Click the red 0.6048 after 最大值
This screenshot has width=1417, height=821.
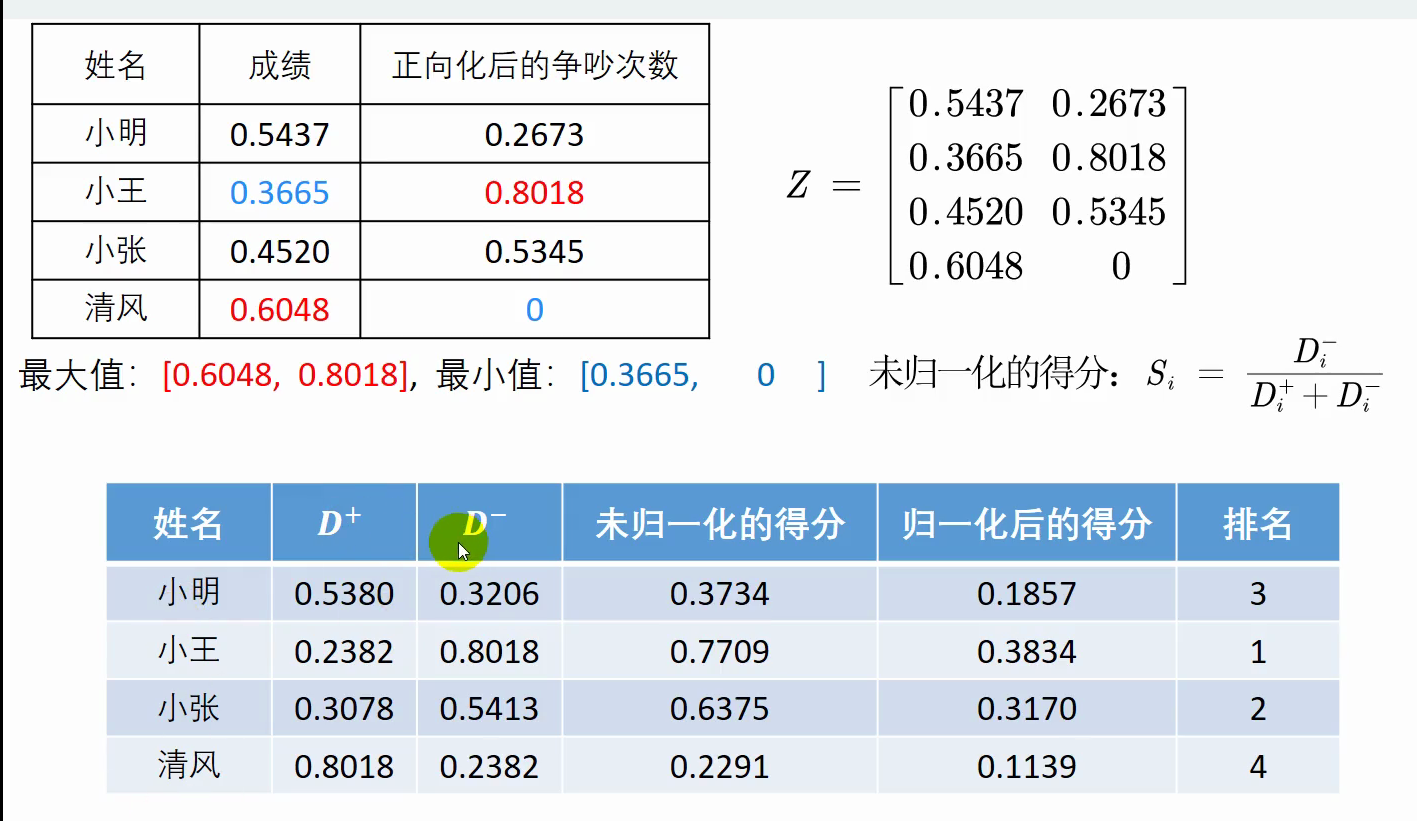pyautogui.click(x=223, y=376)
